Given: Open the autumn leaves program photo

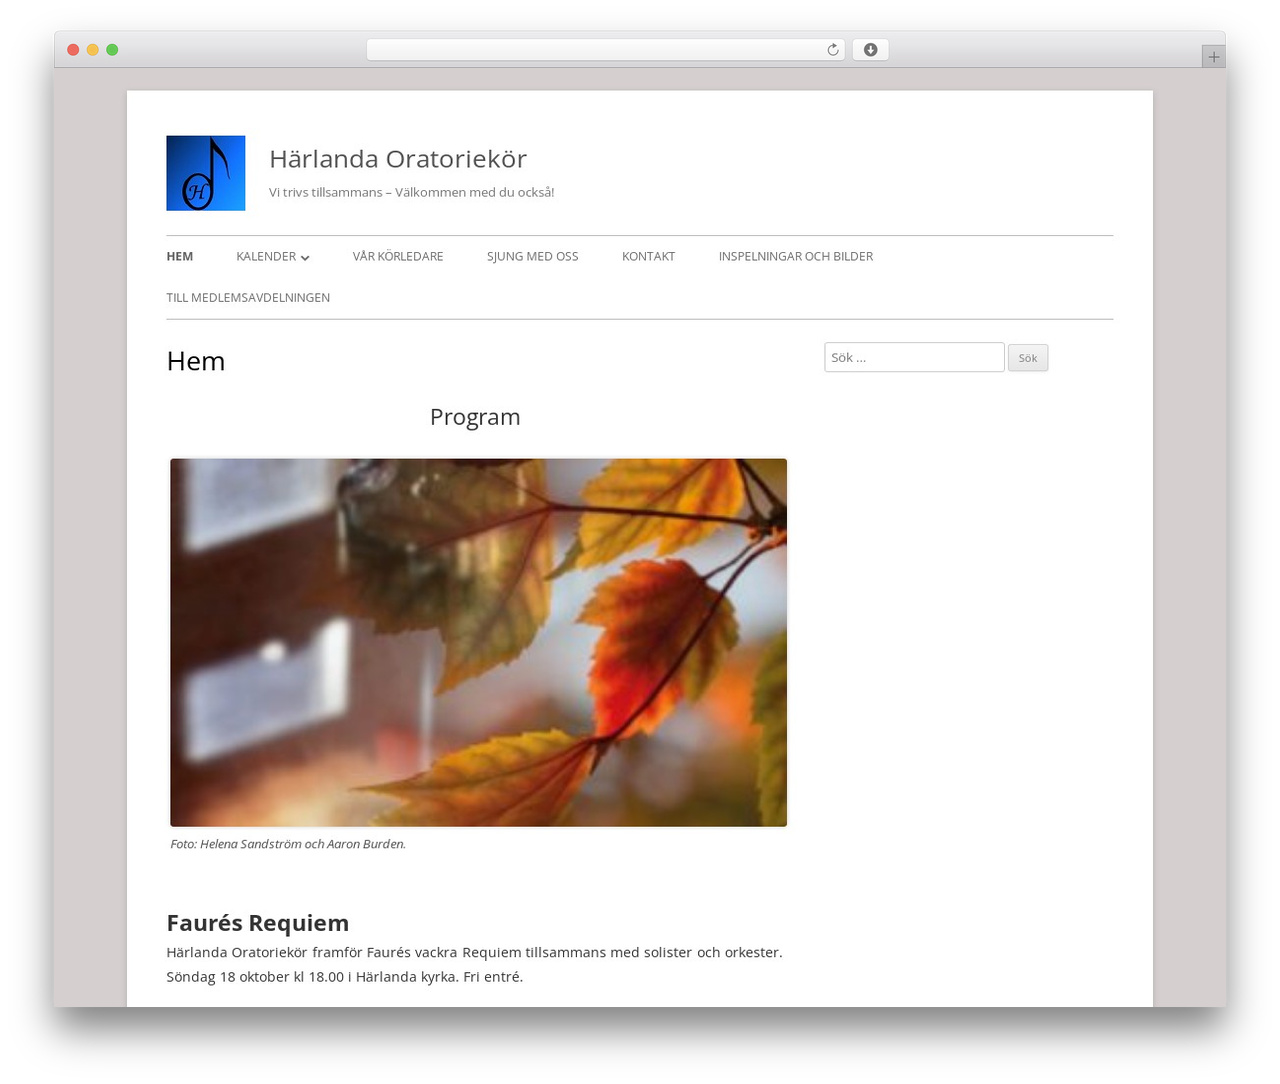Looking at the screenshot, I should [x=478, y=642].
